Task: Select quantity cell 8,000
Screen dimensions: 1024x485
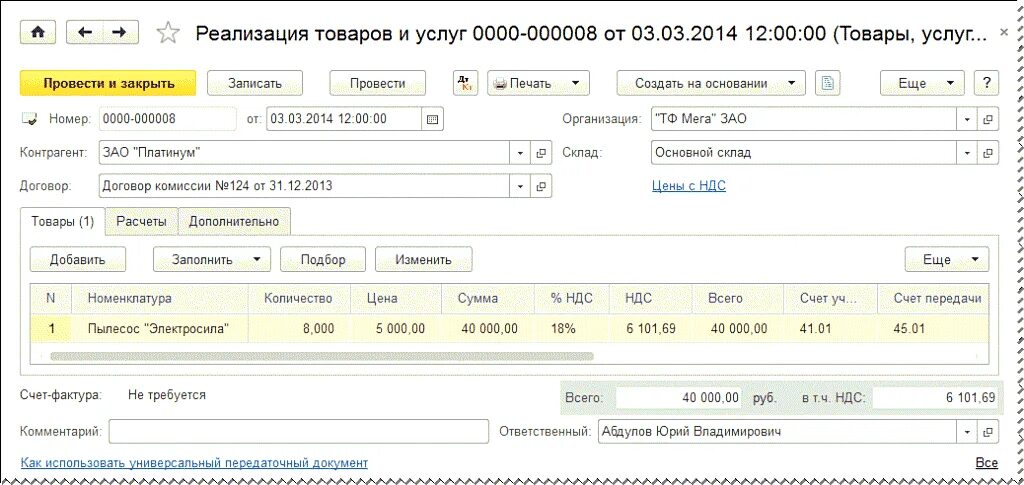Action: click(299, 328)
